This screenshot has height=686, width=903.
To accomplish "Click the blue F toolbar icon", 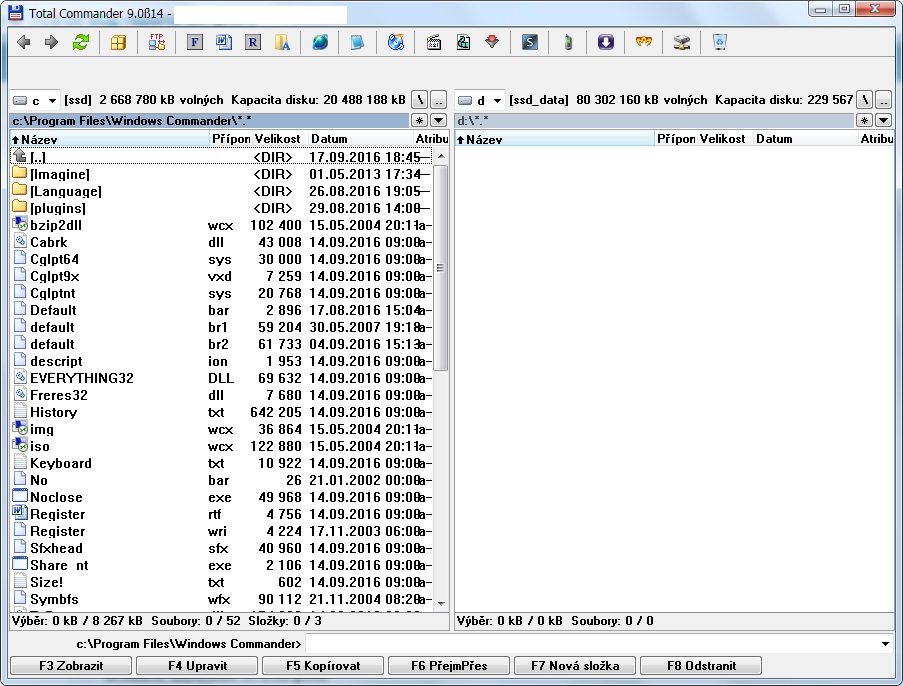I will [x=195, y=42].
